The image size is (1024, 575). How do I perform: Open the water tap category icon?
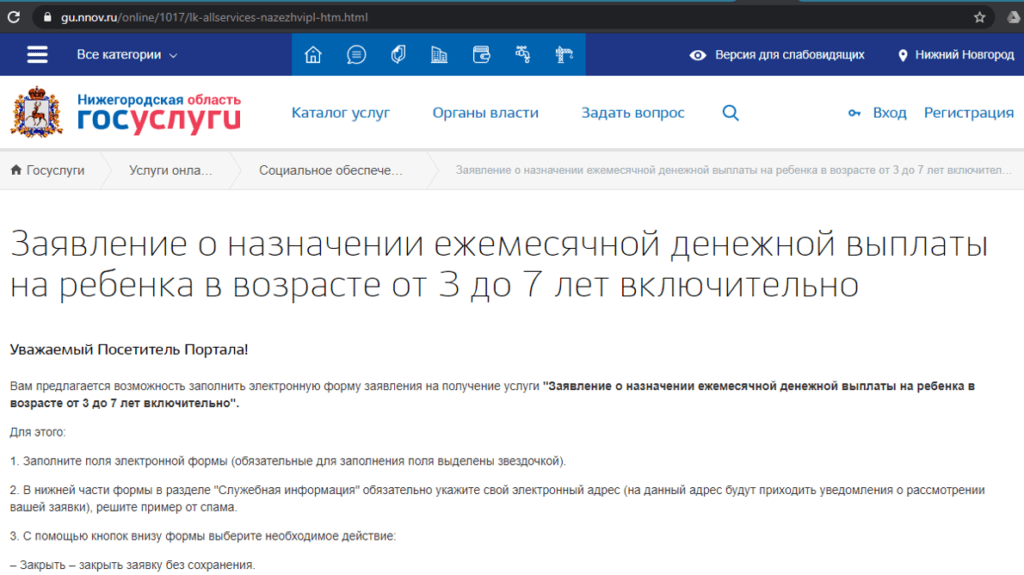point(522,54)
